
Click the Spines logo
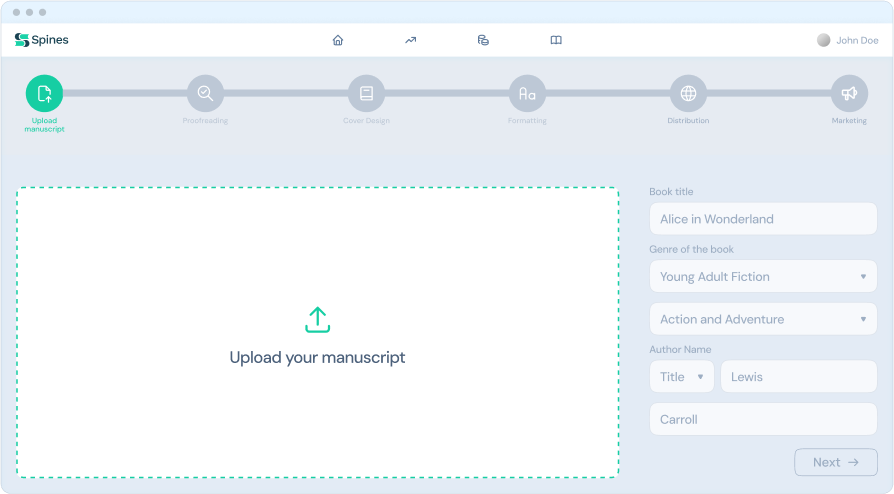point(42,40)
